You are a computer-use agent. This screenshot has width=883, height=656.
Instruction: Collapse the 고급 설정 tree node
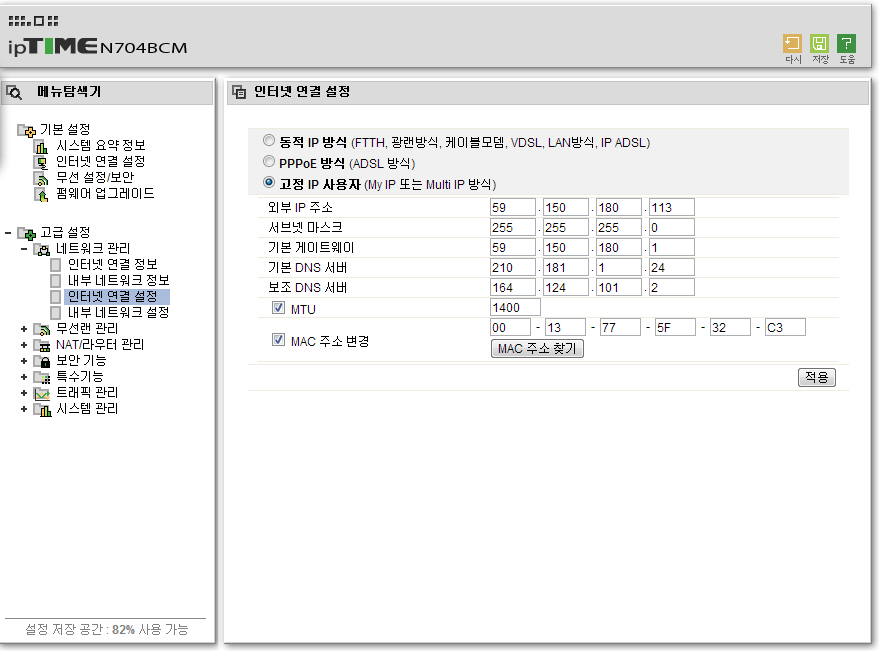tap(8, 233)
